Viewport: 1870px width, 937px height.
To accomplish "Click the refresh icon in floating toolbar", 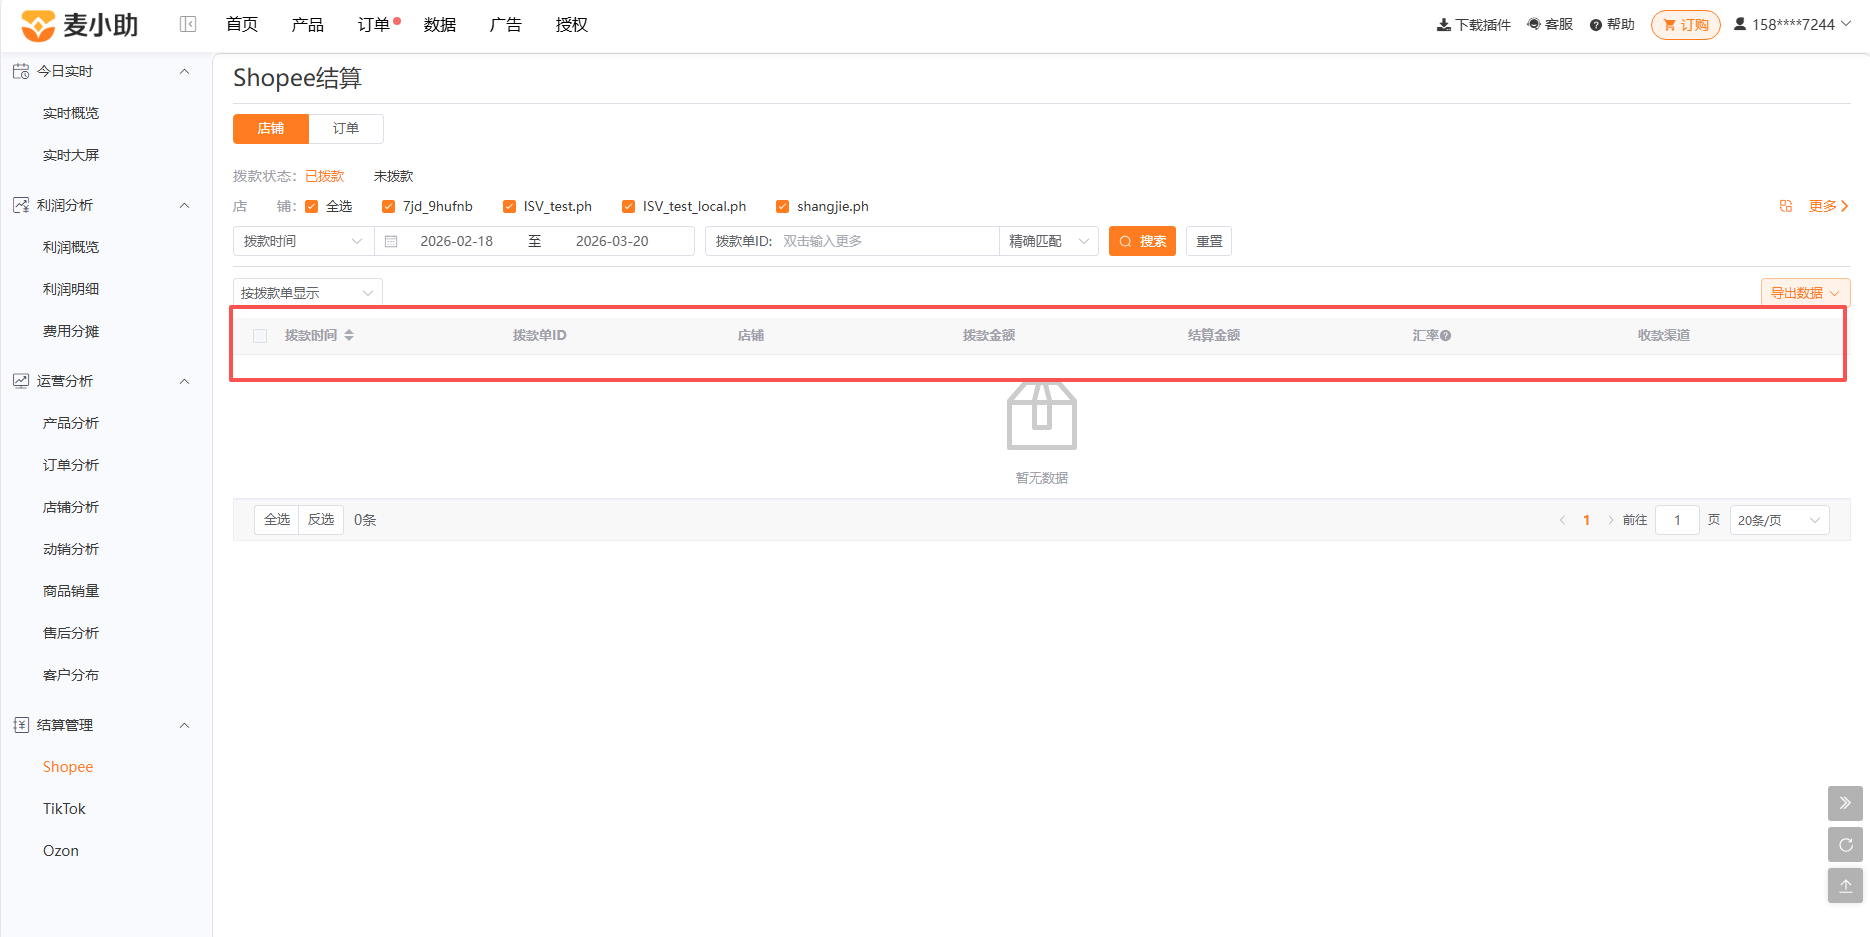I will pyautogui.click(x=1845, y=845).
